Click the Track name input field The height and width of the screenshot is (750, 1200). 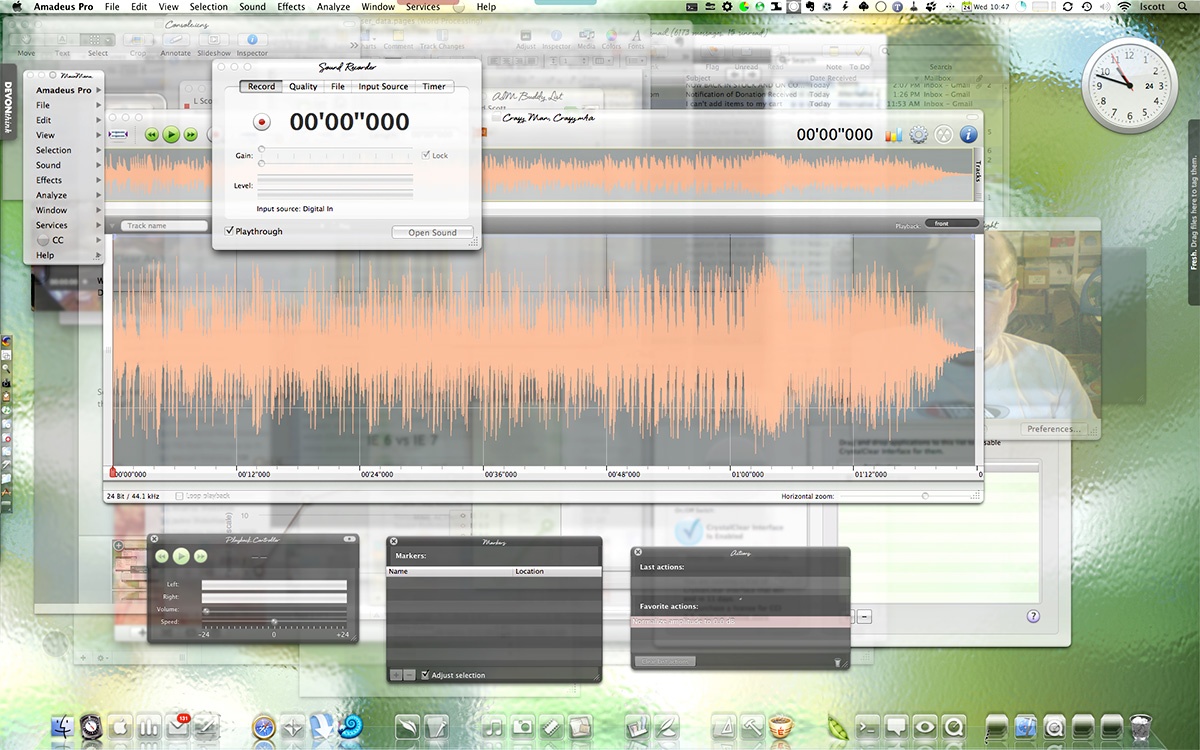pos(166,225)
